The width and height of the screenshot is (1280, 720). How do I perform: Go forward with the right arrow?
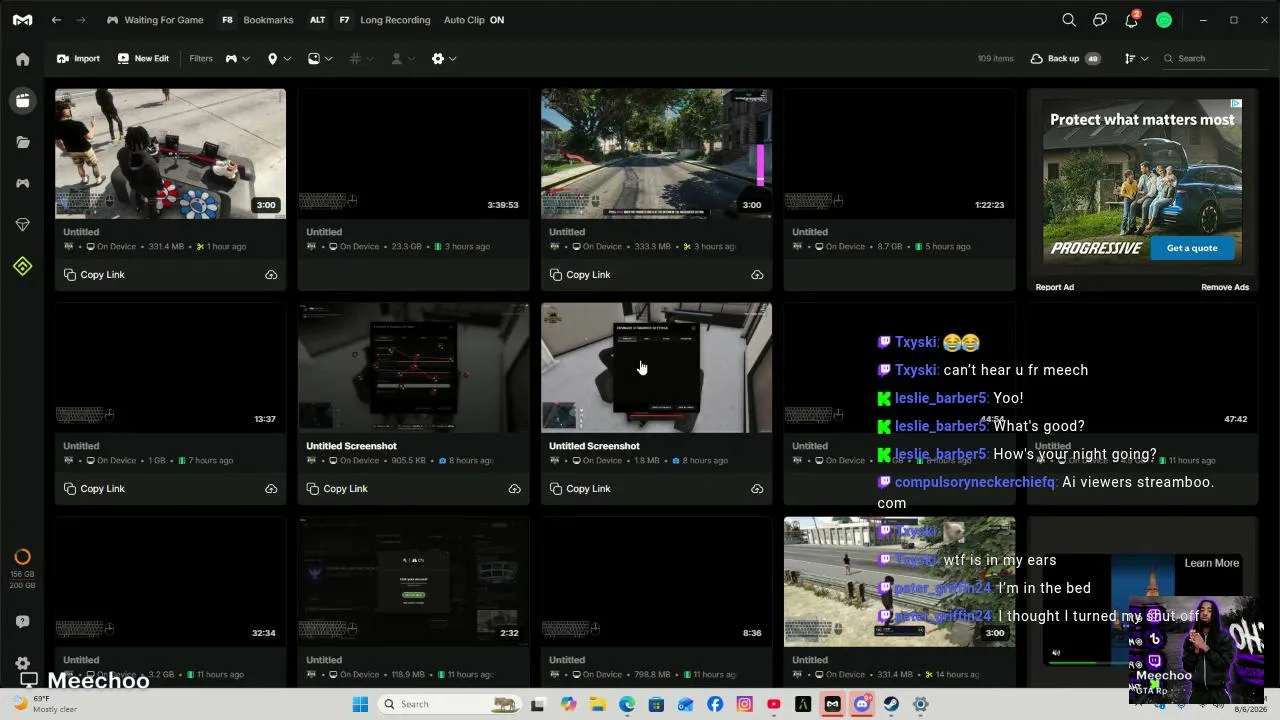(81, 20)
